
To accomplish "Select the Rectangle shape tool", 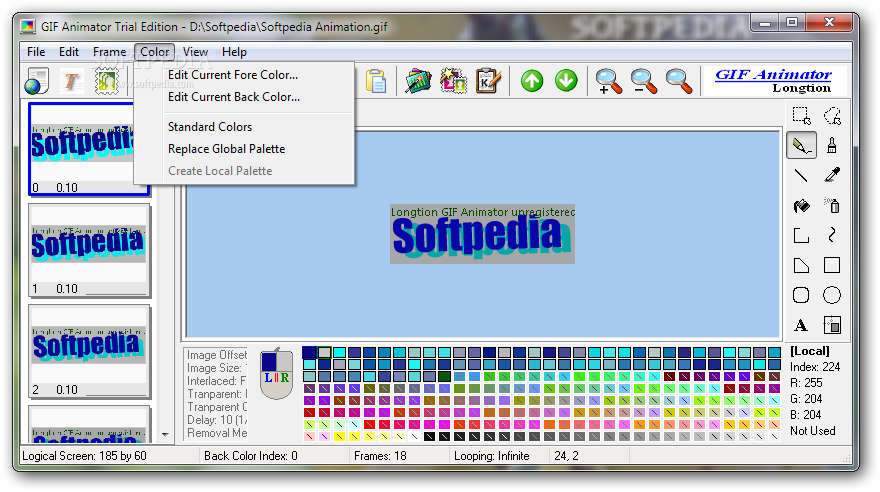I will pos(832,265).
